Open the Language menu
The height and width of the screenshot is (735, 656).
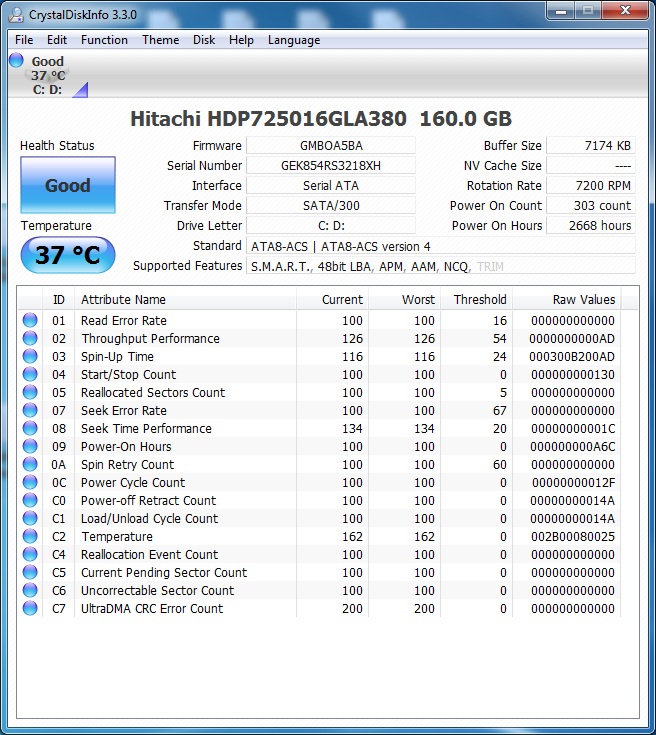click(294, 40)
